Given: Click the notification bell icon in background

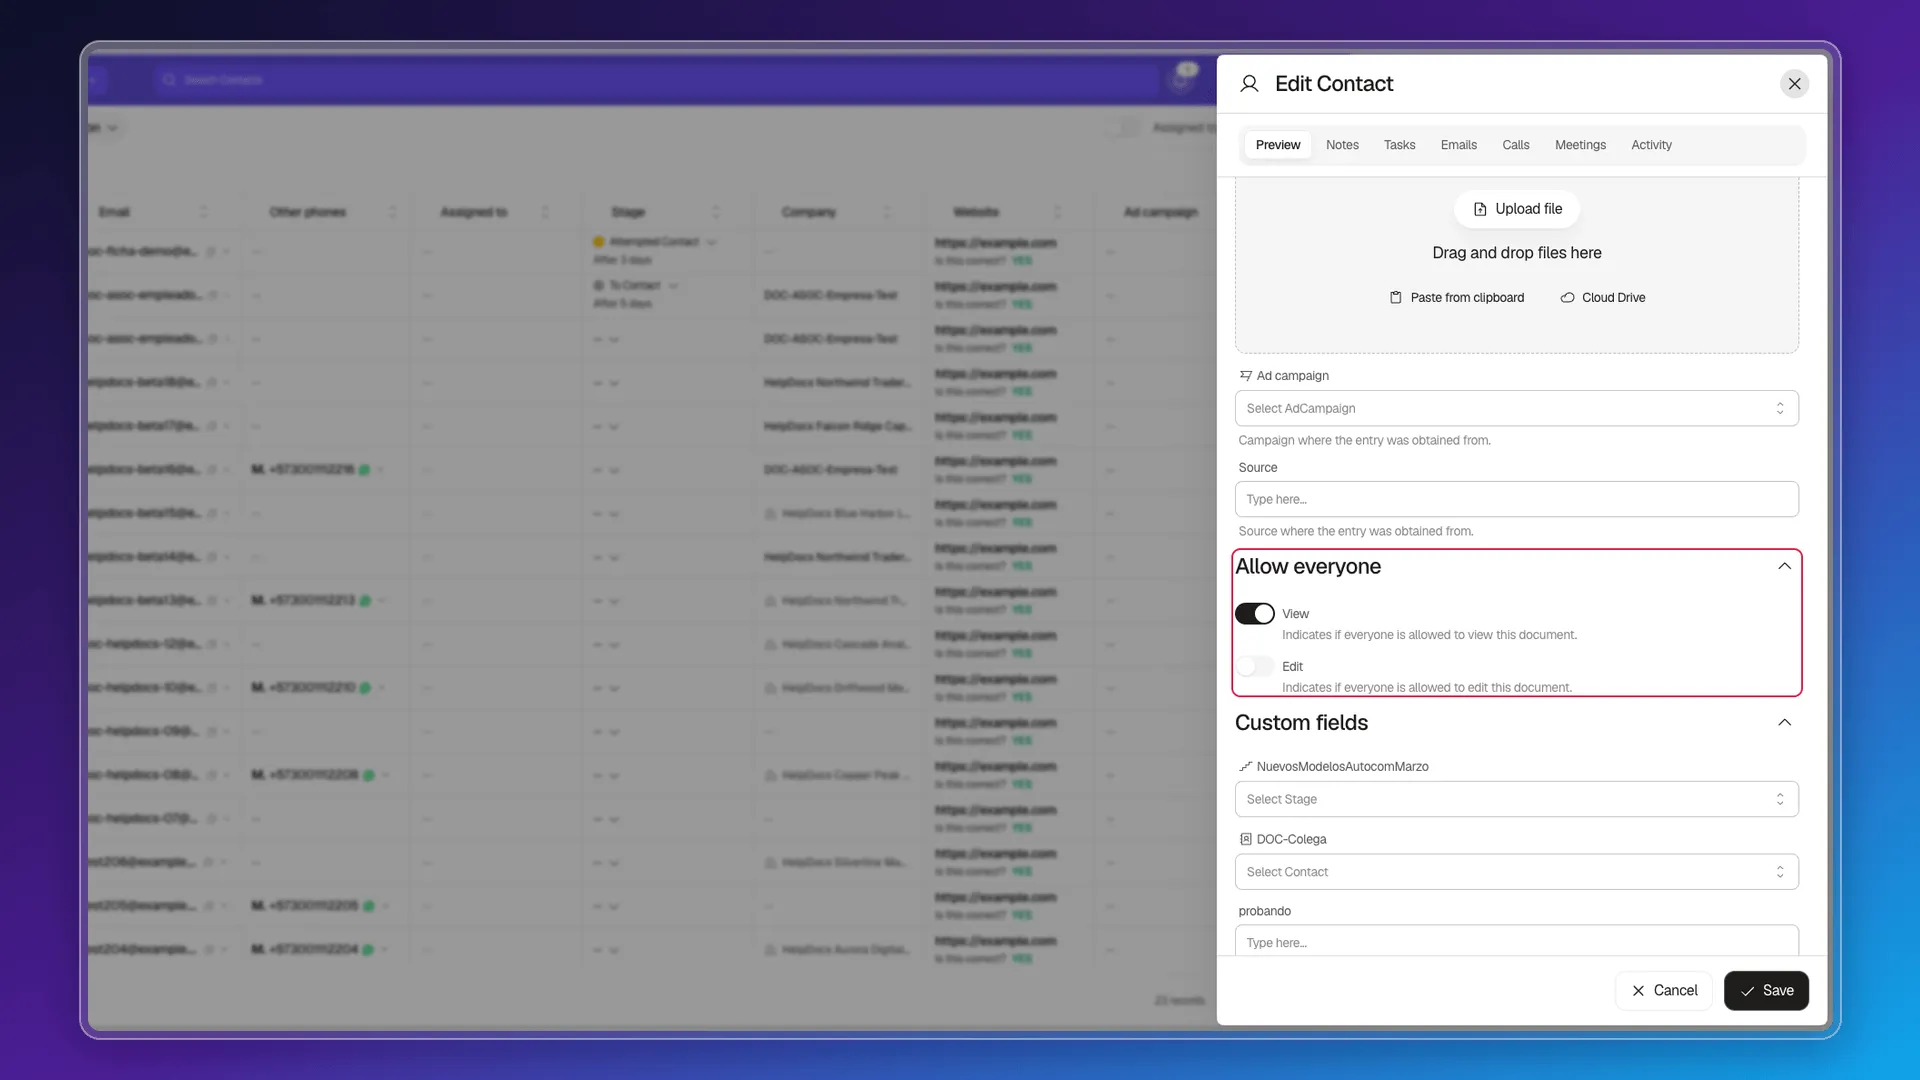Looking at the screenshot, I should click(1181, 80).
